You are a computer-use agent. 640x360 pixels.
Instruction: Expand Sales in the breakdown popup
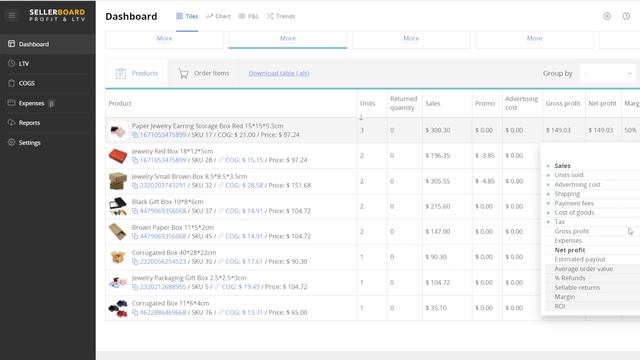click(x=548, y=166)
